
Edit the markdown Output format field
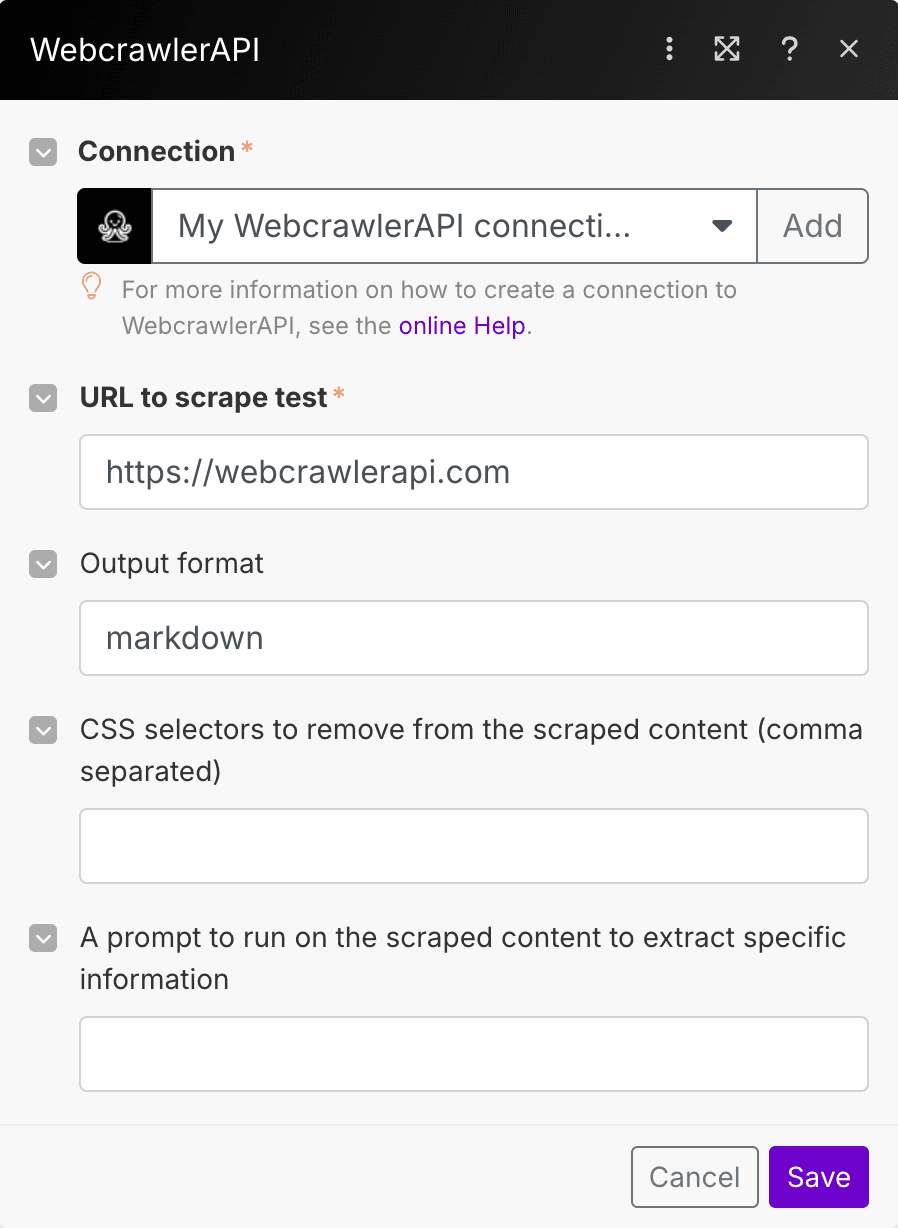[473, 637]
